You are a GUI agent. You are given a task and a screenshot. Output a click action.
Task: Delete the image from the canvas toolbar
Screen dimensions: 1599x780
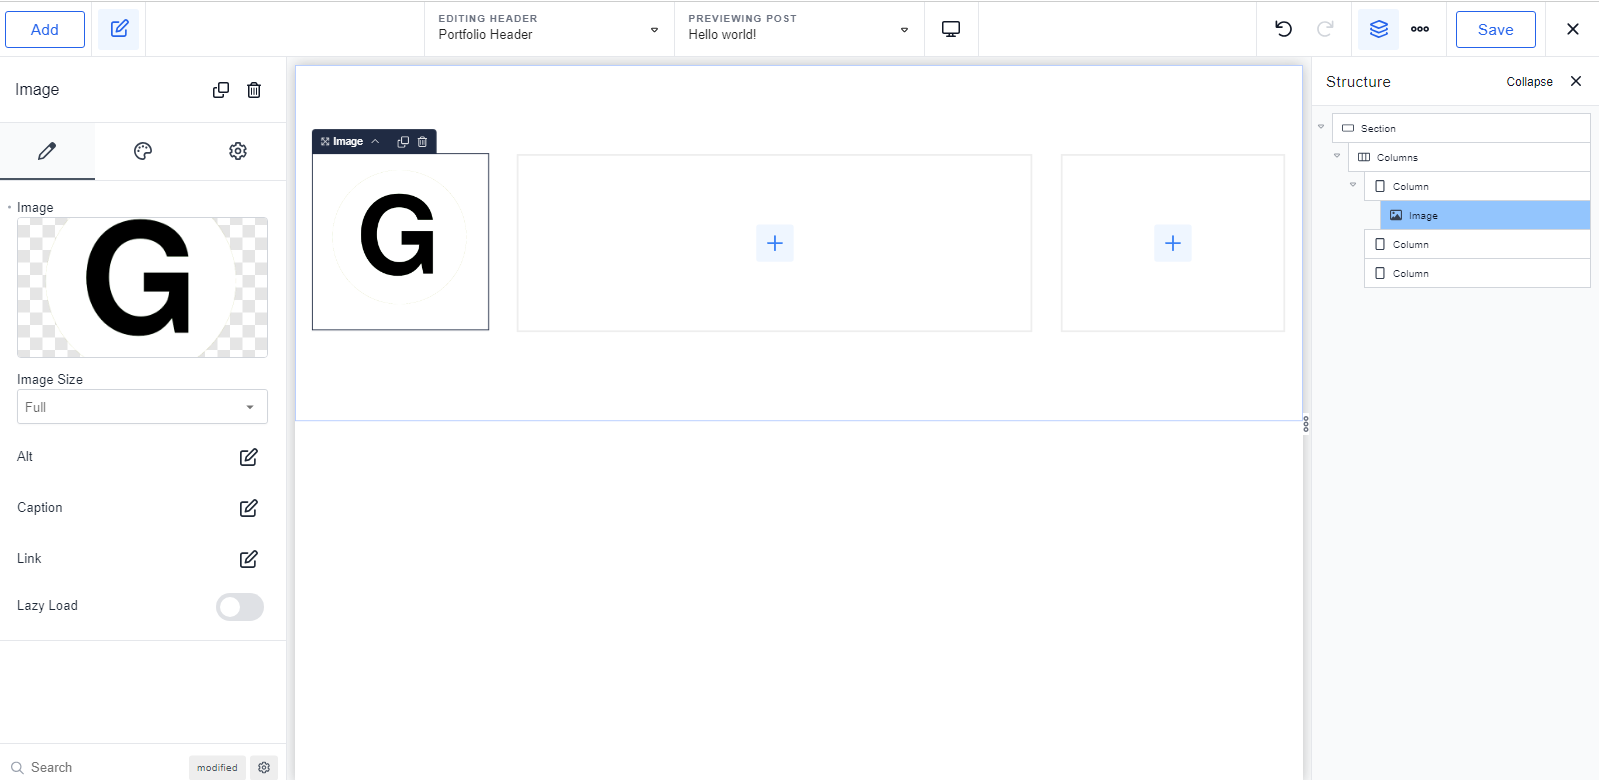point(422,142)
